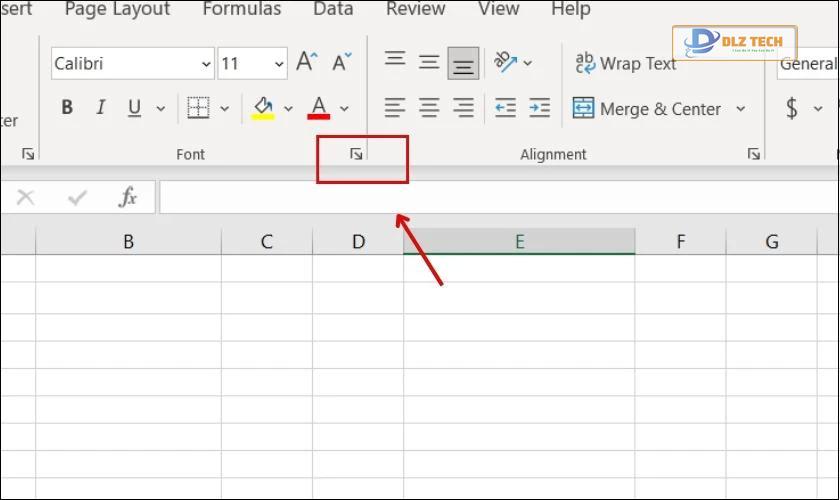Select column E header
Screen dimensions: 840x500
point(520,242)
